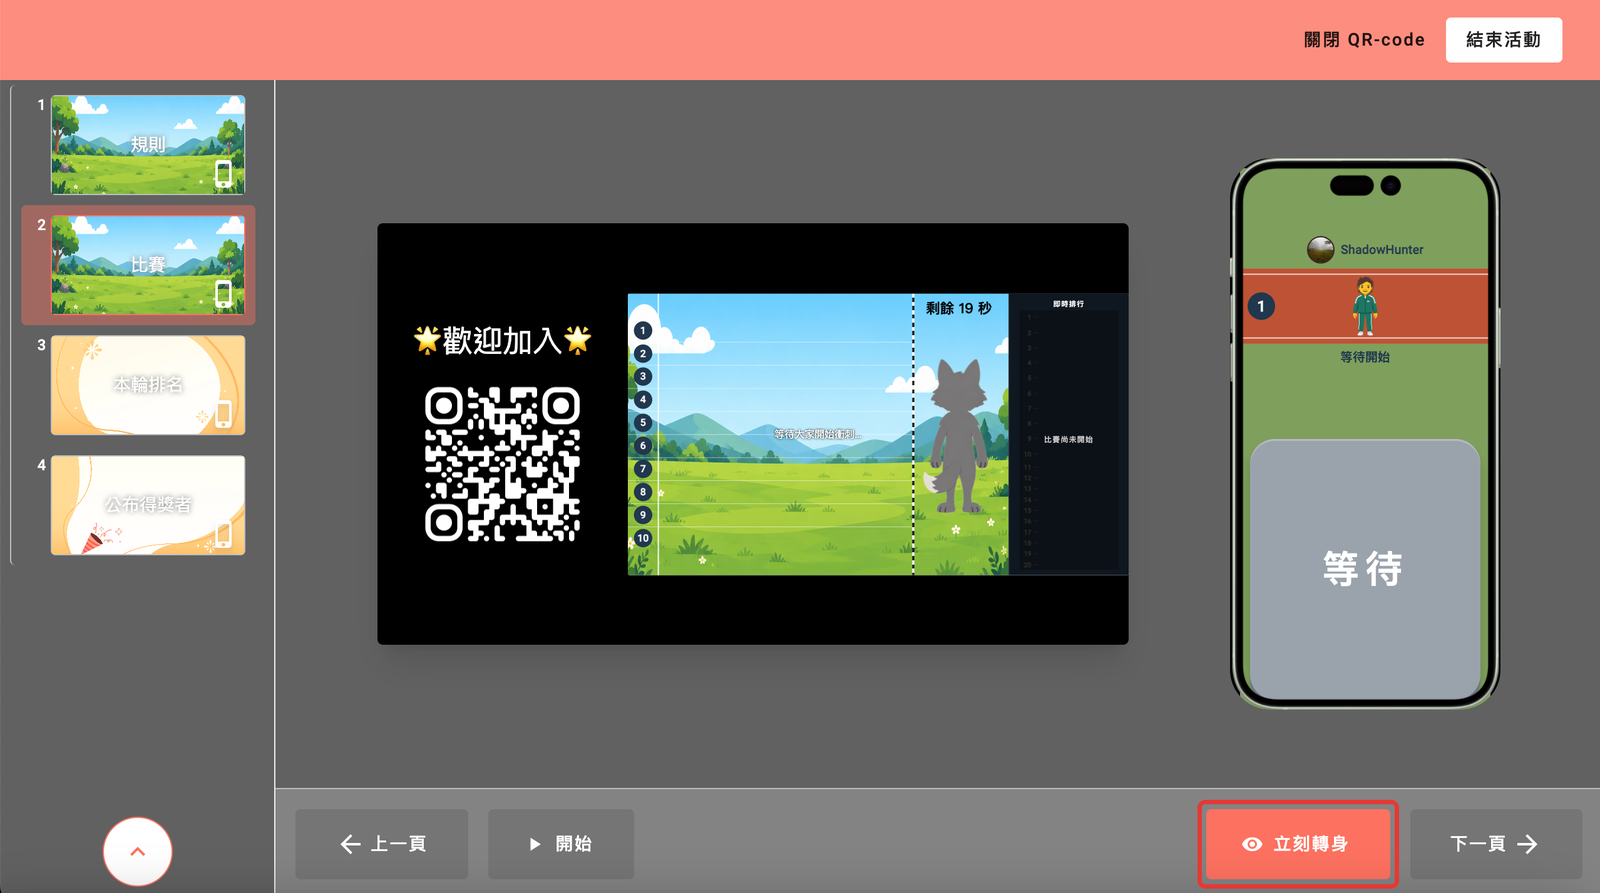
Task: Start the race with 開始 button
Action: click(561, 844)
